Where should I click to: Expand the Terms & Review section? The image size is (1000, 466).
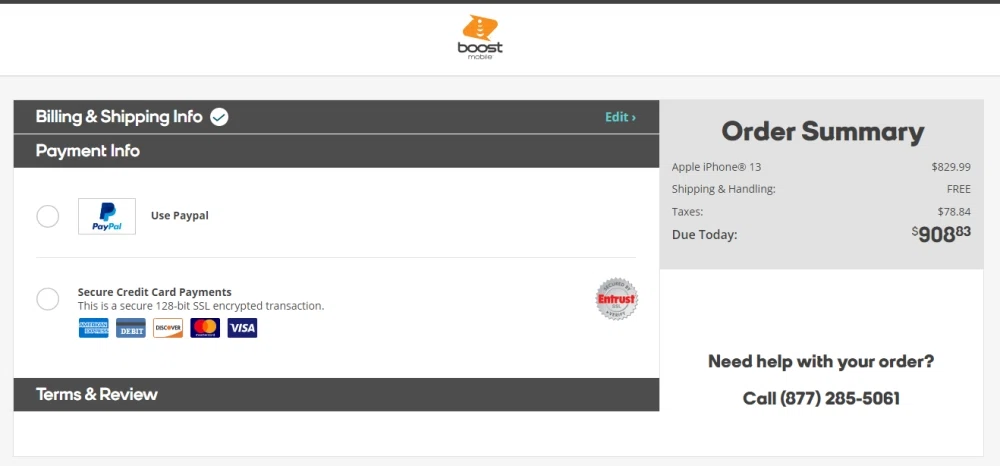(336, 395)
